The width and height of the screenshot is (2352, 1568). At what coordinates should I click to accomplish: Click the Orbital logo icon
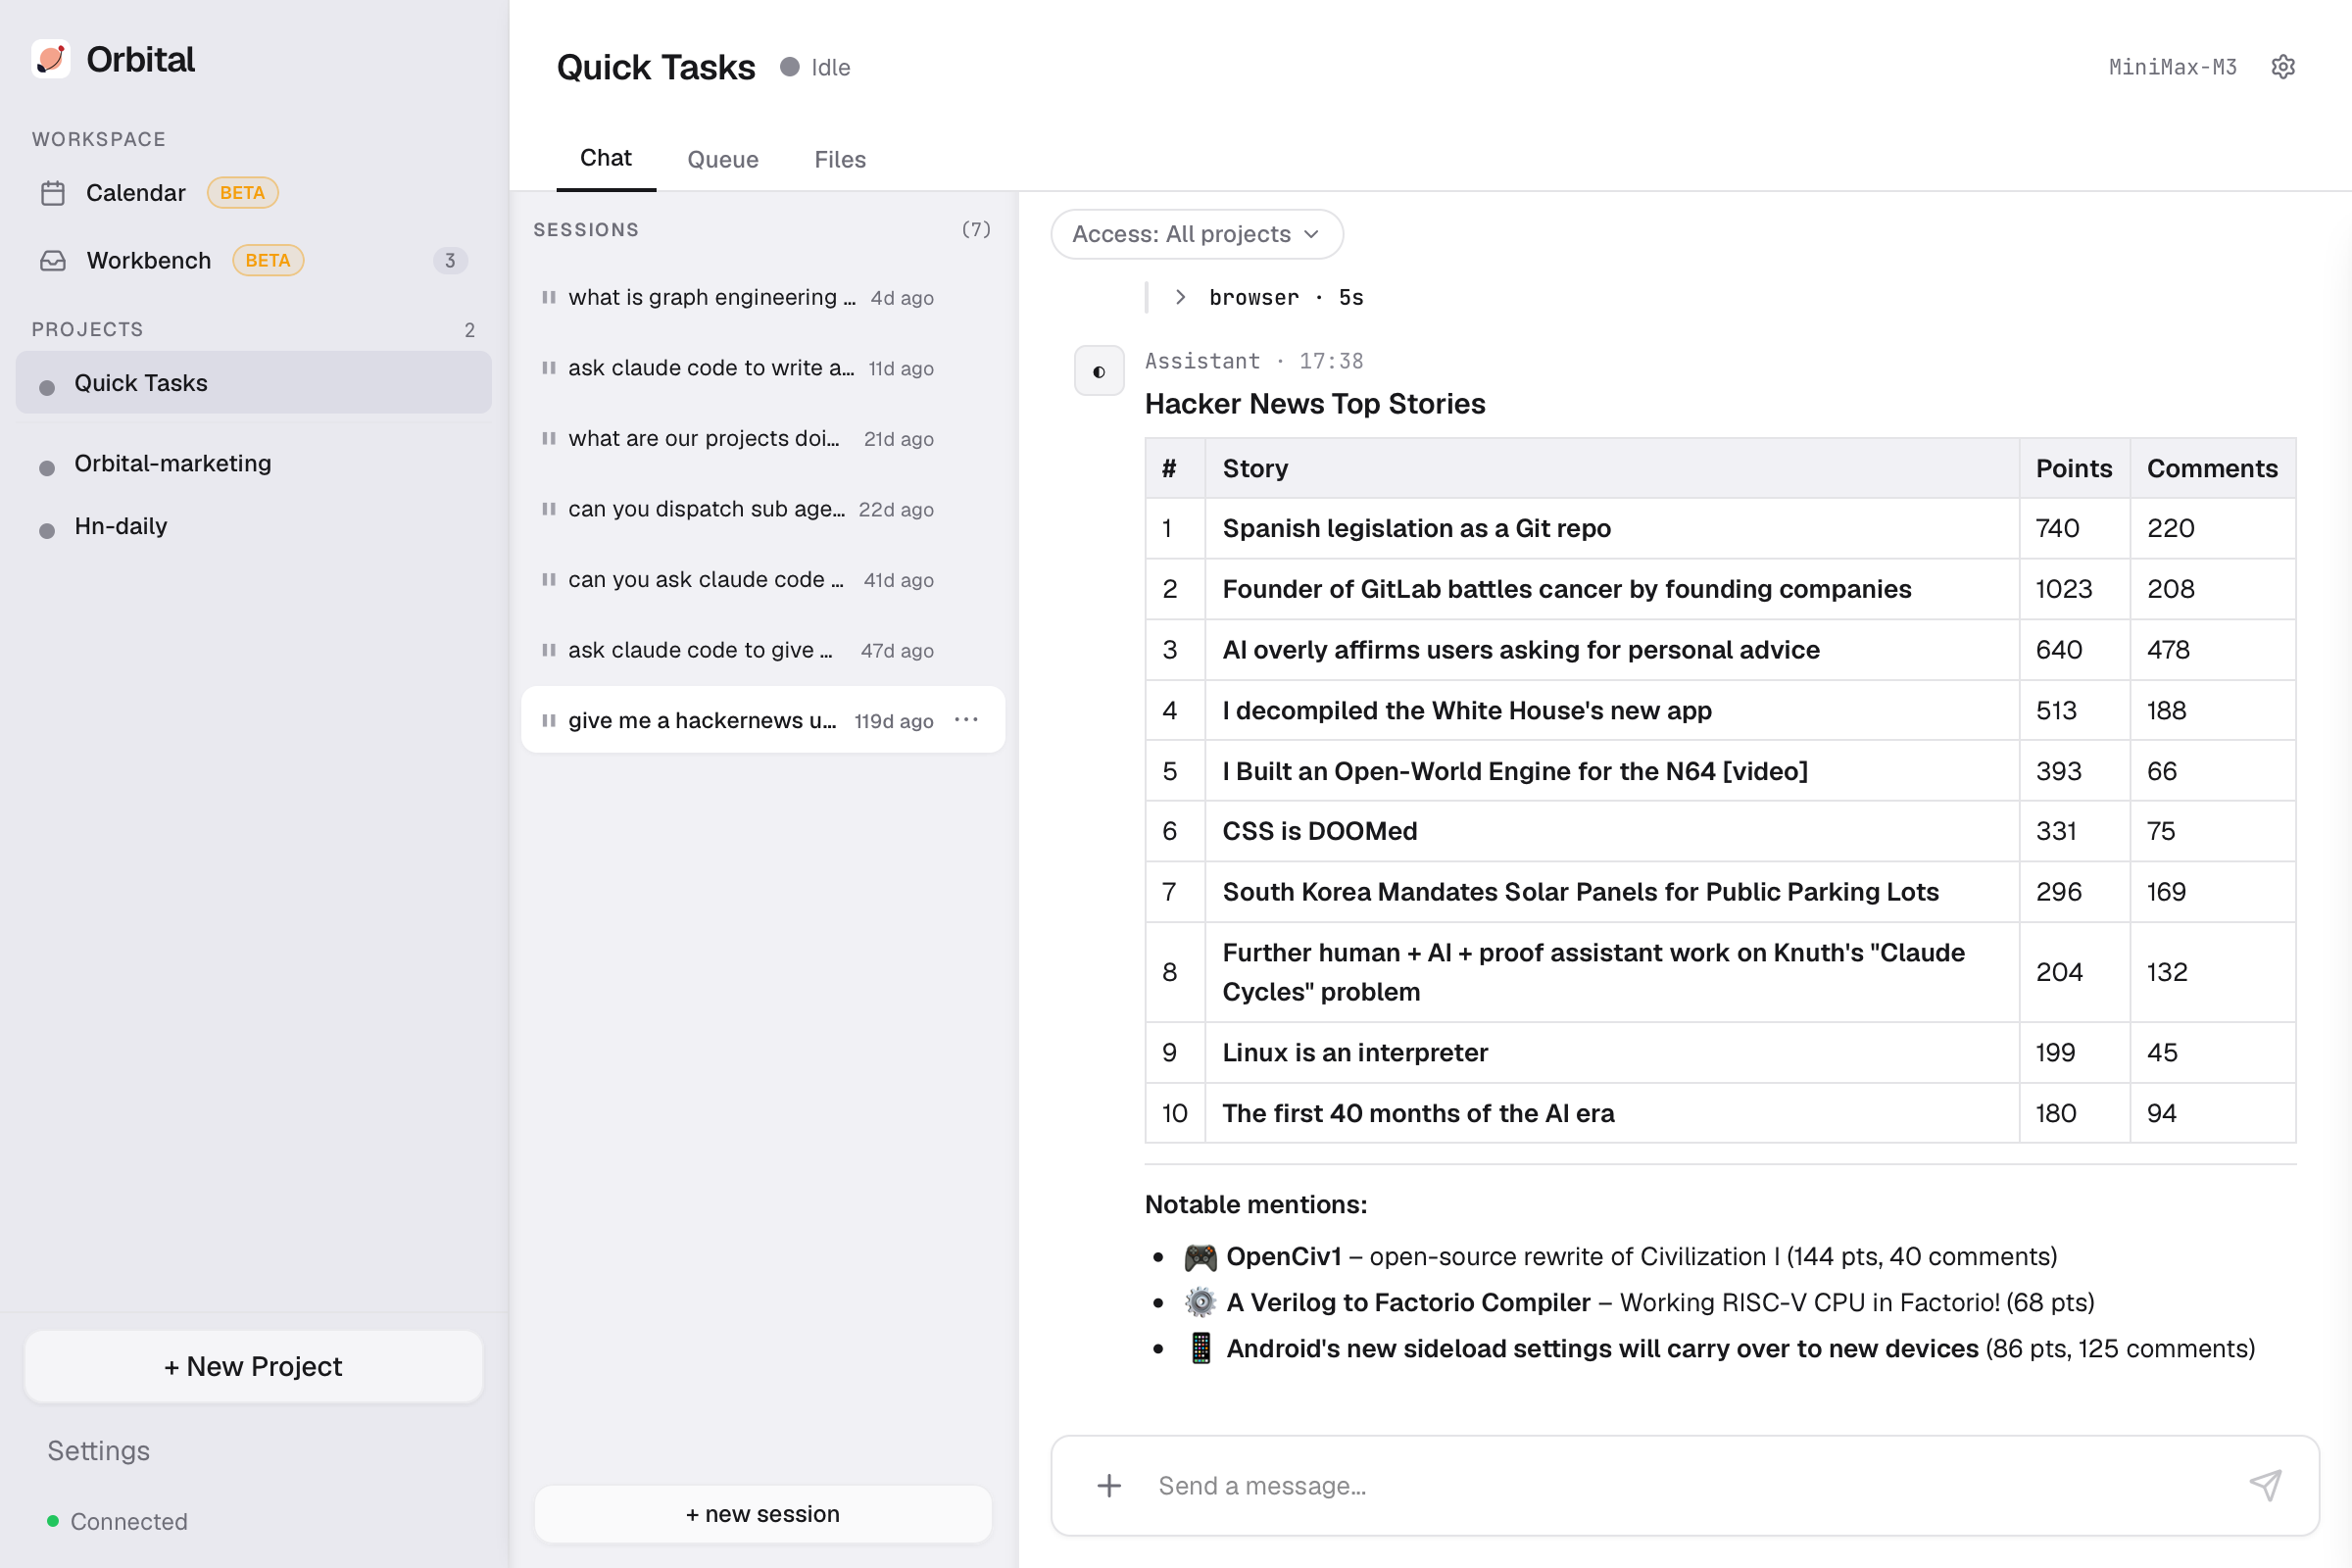(x=51, y=59)
